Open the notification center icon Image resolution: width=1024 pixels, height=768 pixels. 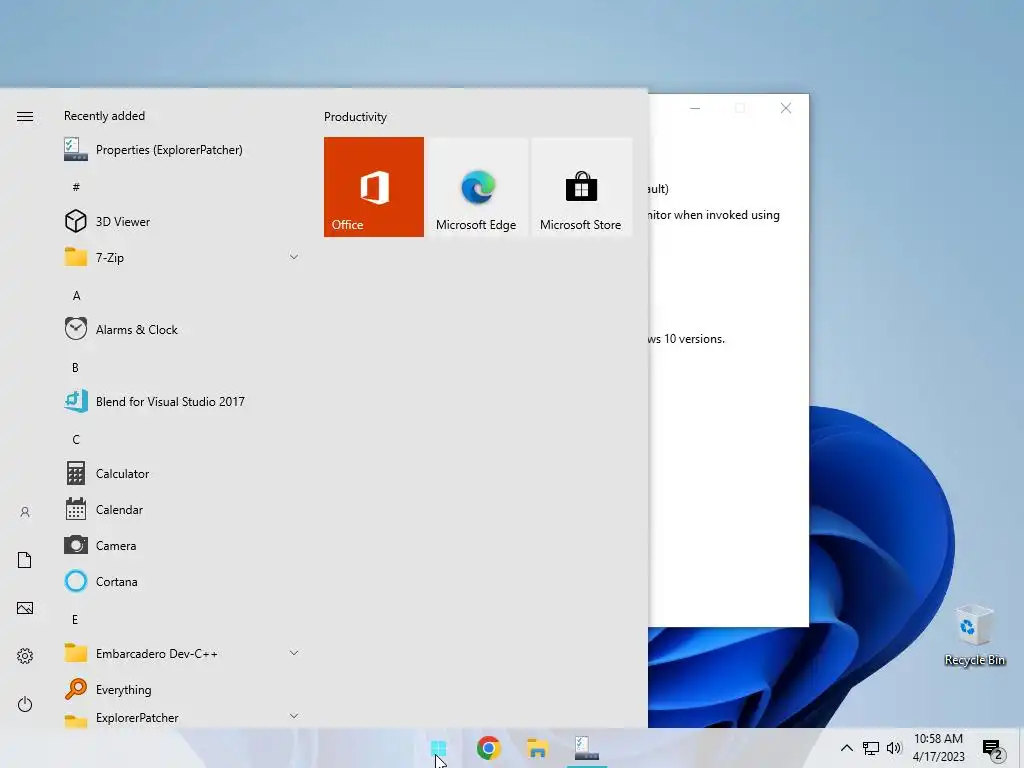993,749
